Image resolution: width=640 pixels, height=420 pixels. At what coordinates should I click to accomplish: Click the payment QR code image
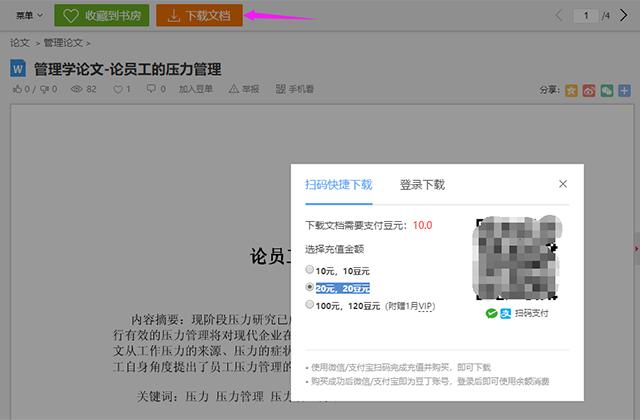point(517,258)
